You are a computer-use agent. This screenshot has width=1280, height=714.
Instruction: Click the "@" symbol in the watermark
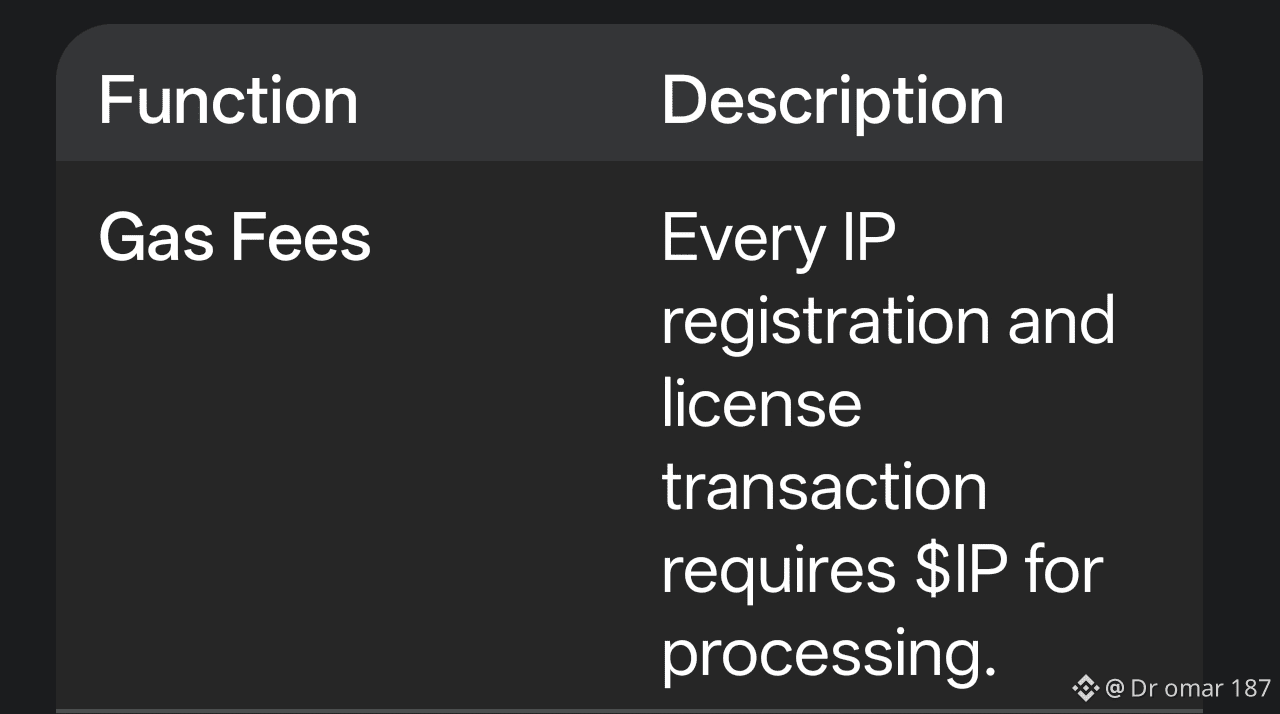[1116, 688]
